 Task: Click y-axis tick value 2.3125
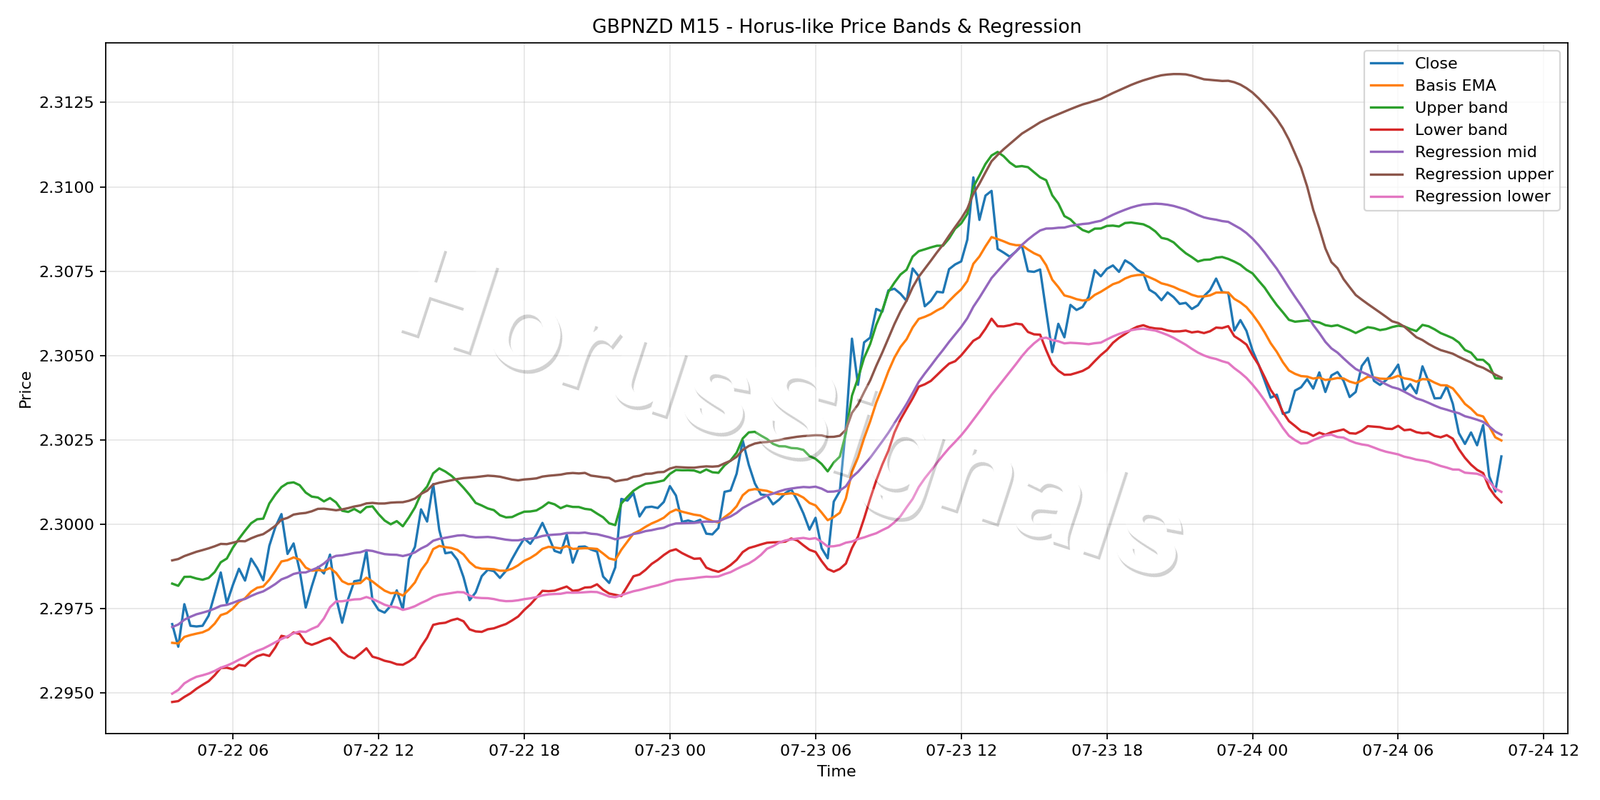pyautogui.click(x=68, y=103)
